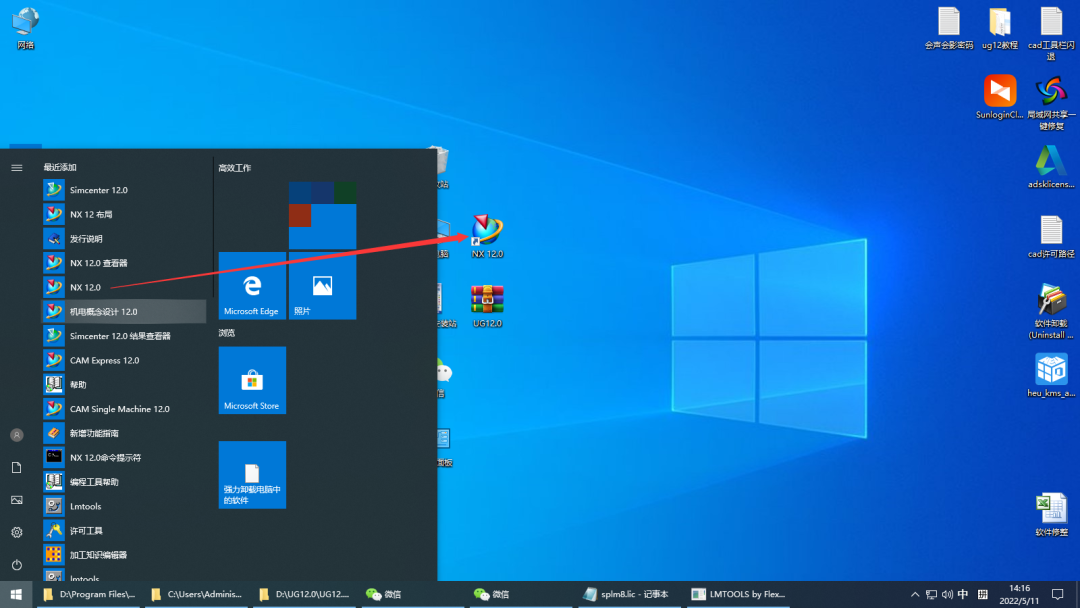Click Power icon in Start menu
Image resolution: width=1080 pixels, height=608 pixels.
click(x=17, y=565)
